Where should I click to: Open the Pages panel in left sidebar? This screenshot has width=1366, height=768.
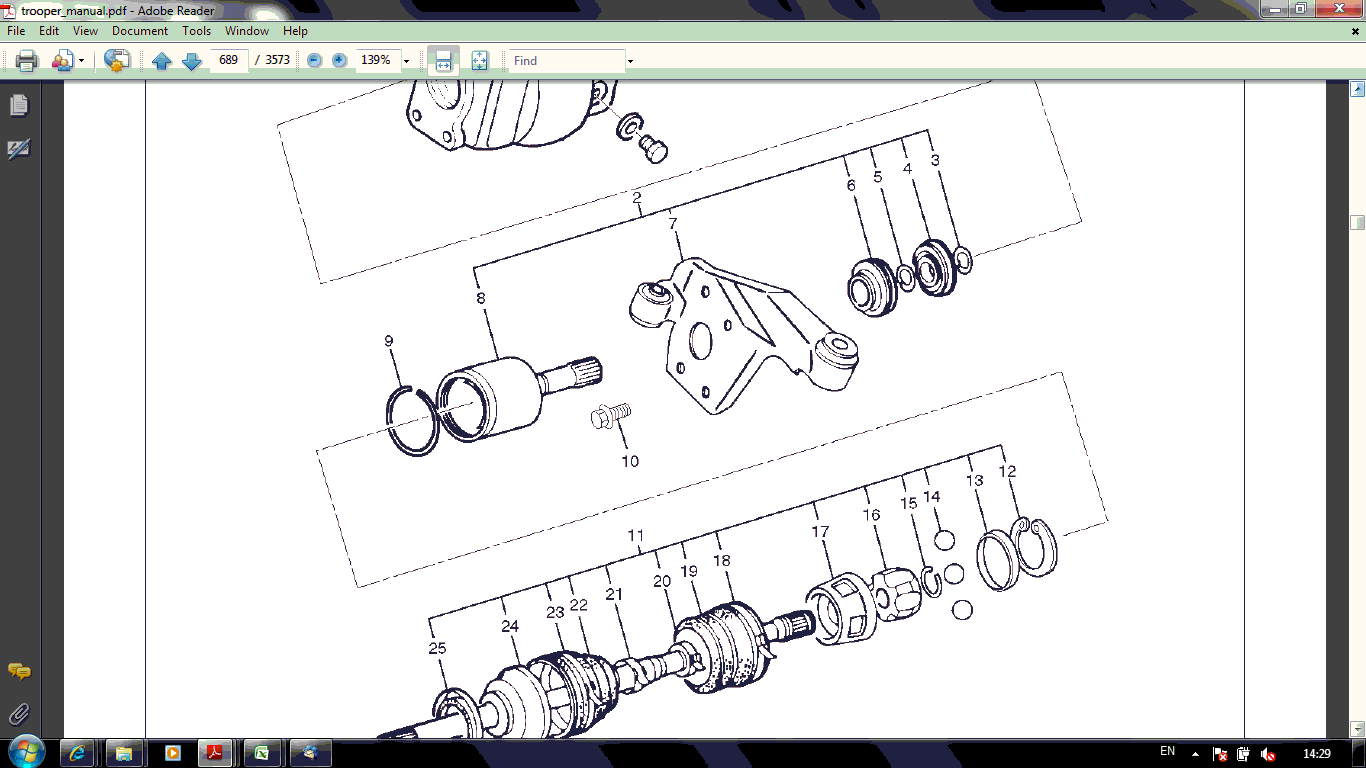(x=19, y=105)
